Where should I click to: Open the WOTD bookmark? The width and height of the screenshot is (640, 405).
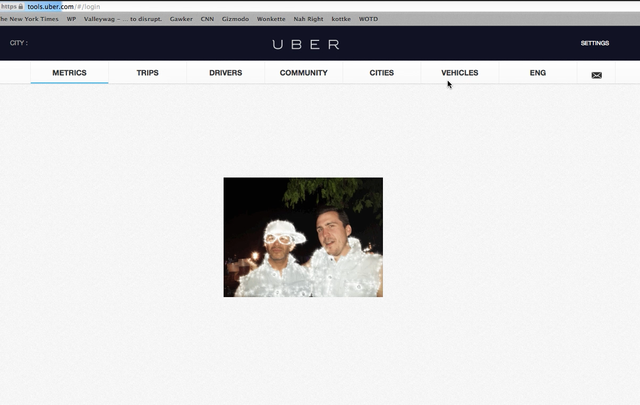[x=368, y=19]
